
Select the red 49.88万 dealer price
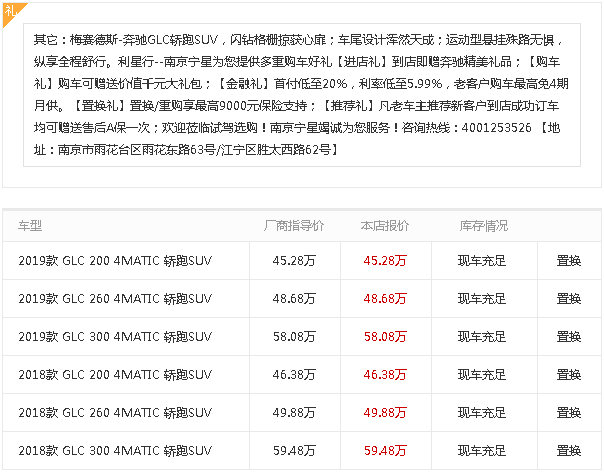385,412
